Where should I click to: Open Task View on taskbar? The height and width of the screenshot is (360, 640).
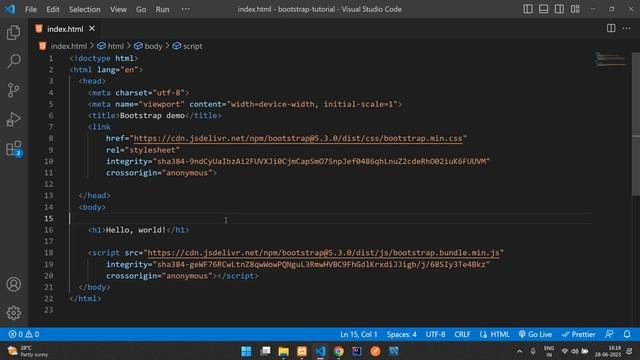pyautogui.click(x=265, y=351)
